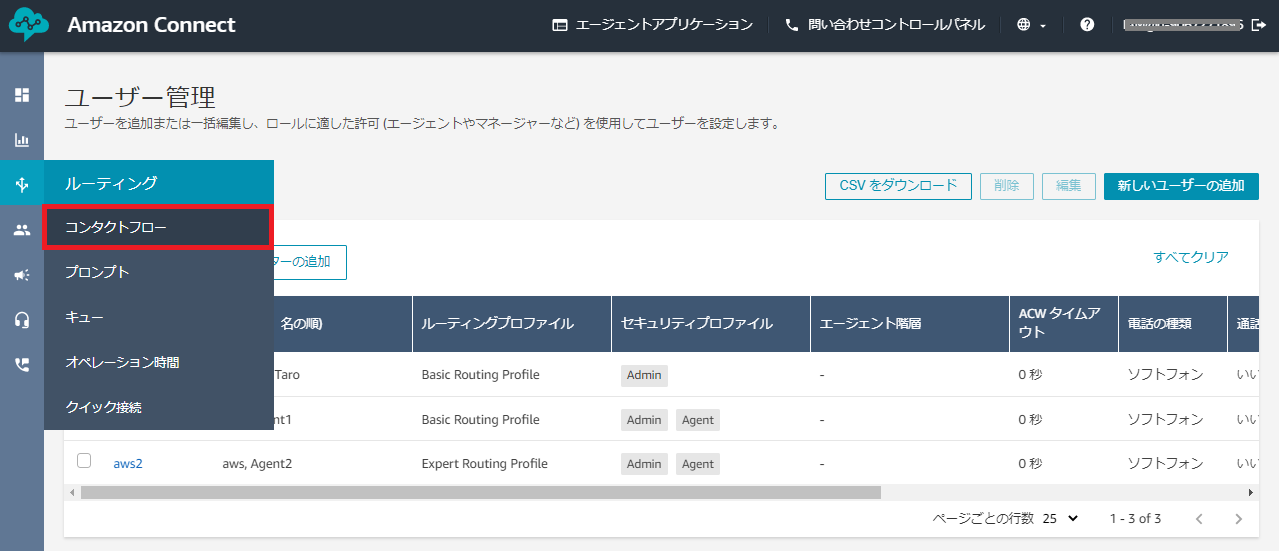Click Agent tag in the aws2 row

698,464
